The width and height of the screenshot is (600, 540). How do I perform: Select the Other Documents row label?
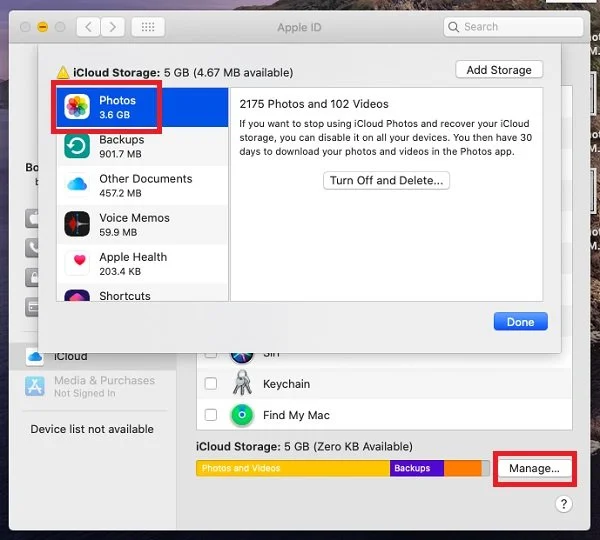[145, 179]
